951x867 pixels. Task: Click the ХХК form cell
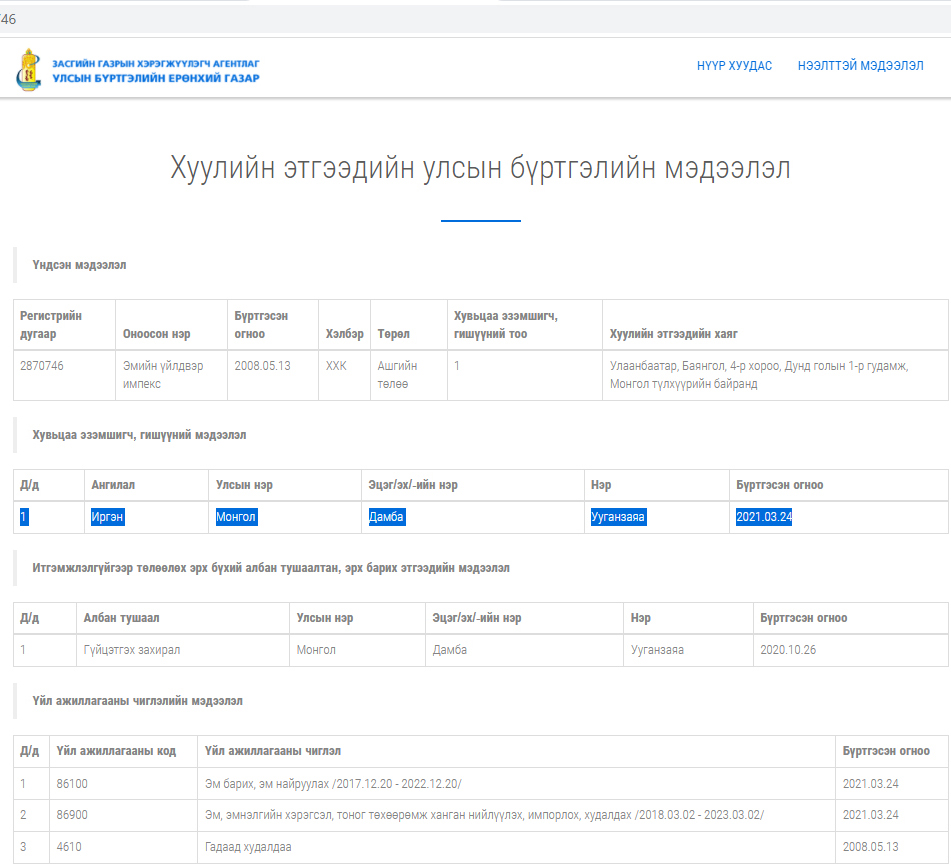[336, 366]
